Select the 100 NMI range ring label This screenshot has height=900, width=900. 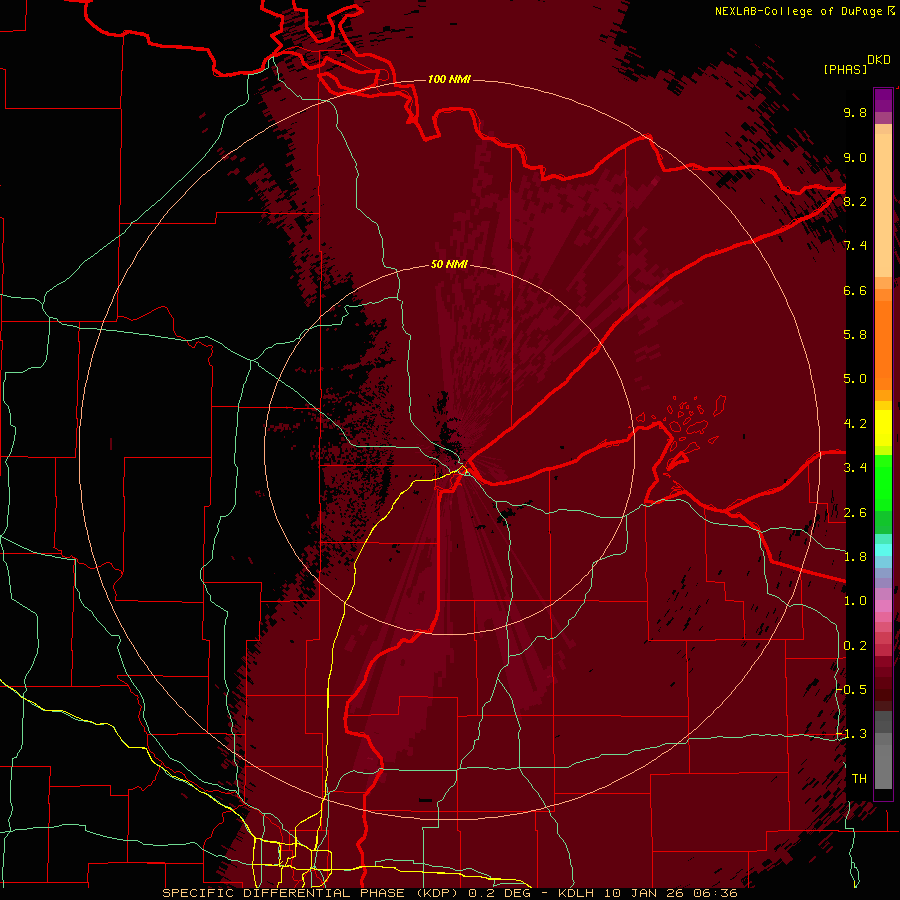(449, 79)
